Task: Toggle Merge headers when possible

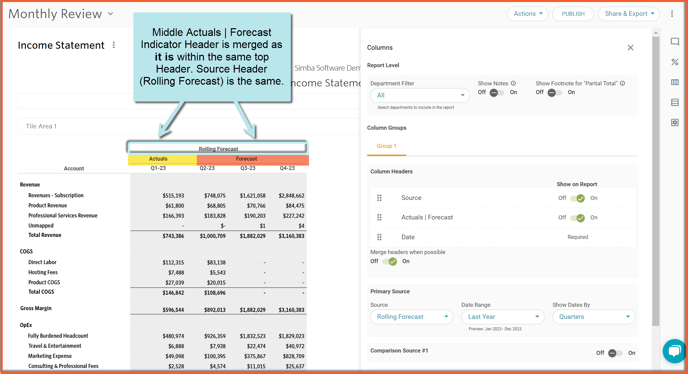Action: point(390,262)
